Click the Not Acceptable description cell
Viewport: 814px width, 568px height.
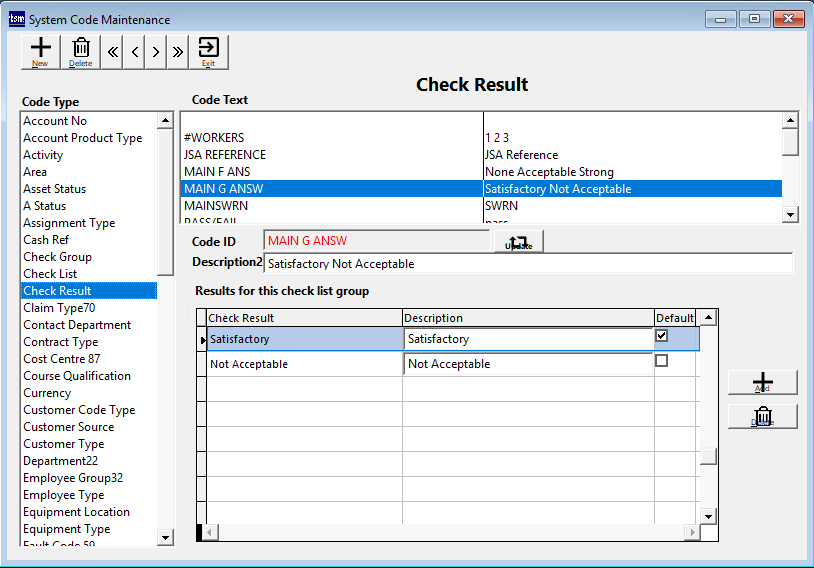click(528, 365)
